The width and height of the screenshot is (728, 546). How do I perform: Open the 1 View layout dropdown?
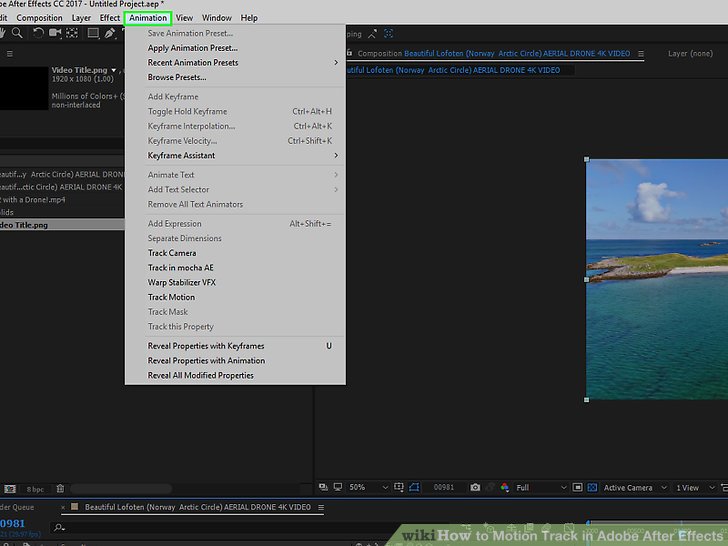tap(695, 488)
